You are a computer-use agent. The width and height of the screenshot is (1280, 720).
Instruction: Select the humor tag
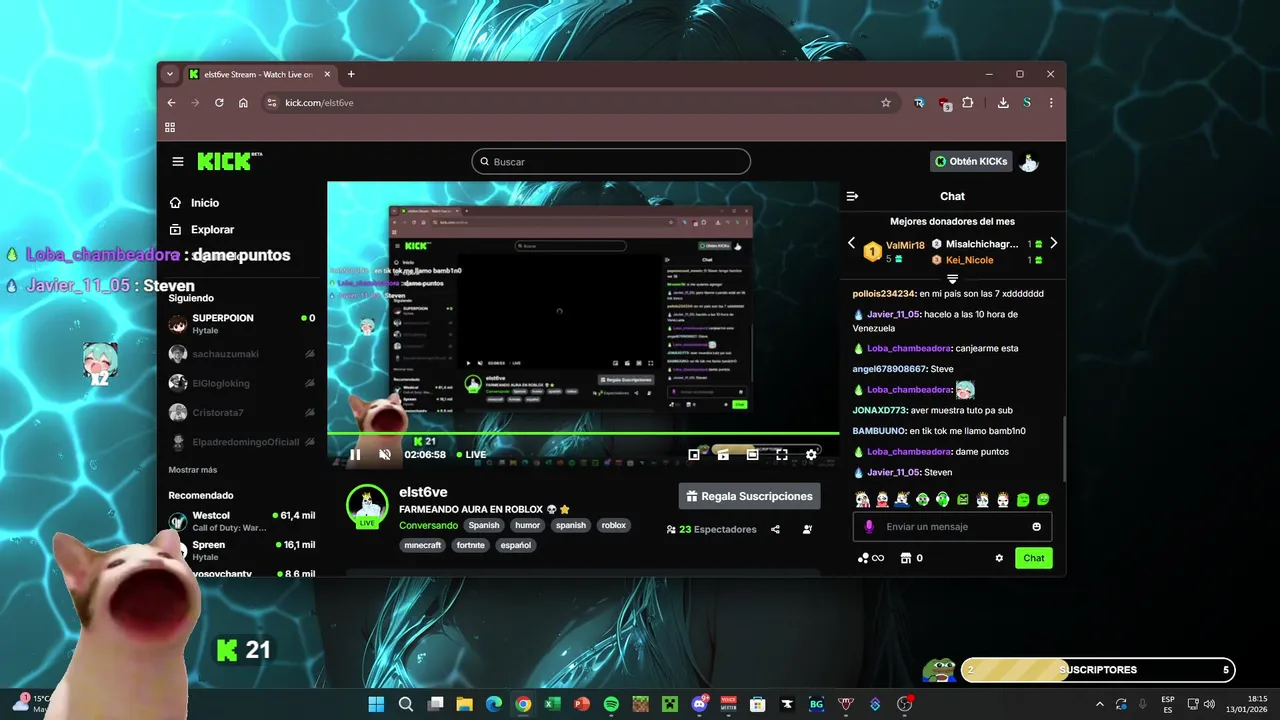(x=528, y=525)
